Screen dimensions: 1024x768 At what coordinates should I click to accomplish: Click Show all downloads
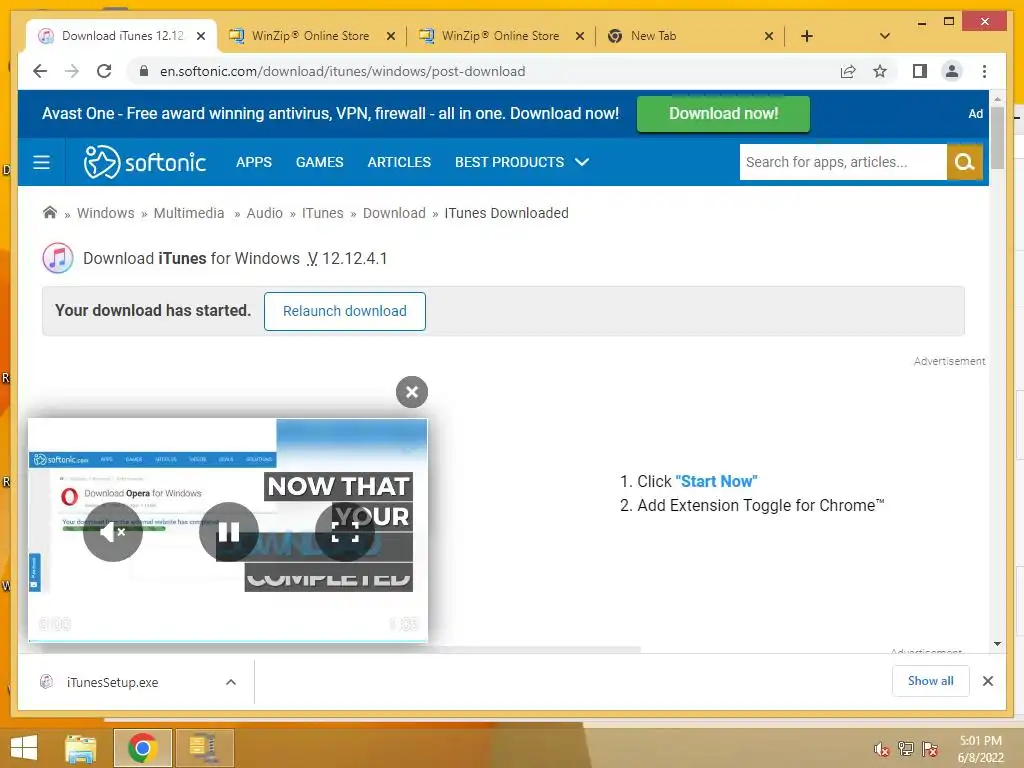pos(930,680)
